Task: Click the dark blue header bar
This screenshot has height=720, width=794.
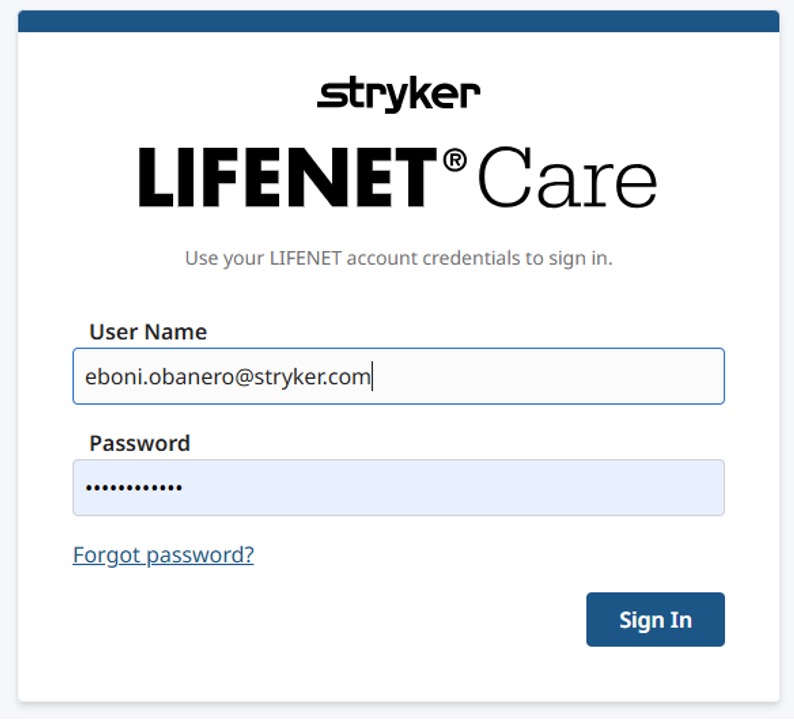Action: [399, 21]
